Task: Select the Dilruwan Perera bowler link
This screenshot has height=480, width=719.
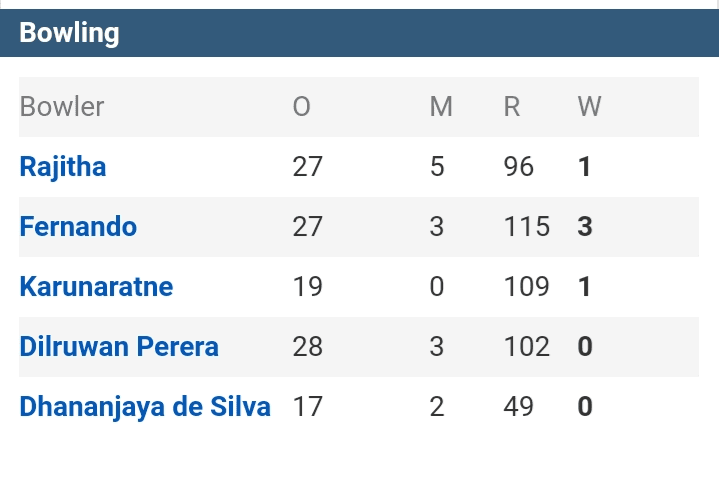Action: coord(119,347)
